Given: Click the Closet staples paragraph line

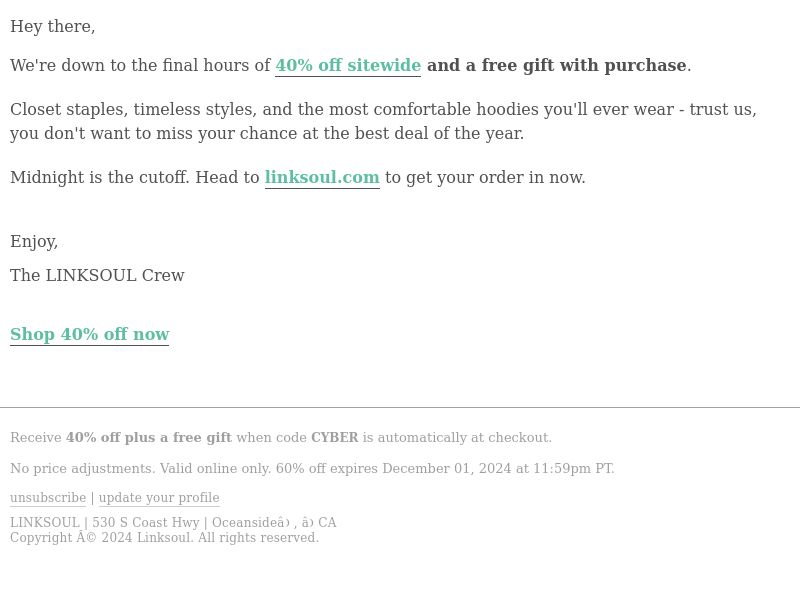Looking at the screenshot, I should click(383, 109).
